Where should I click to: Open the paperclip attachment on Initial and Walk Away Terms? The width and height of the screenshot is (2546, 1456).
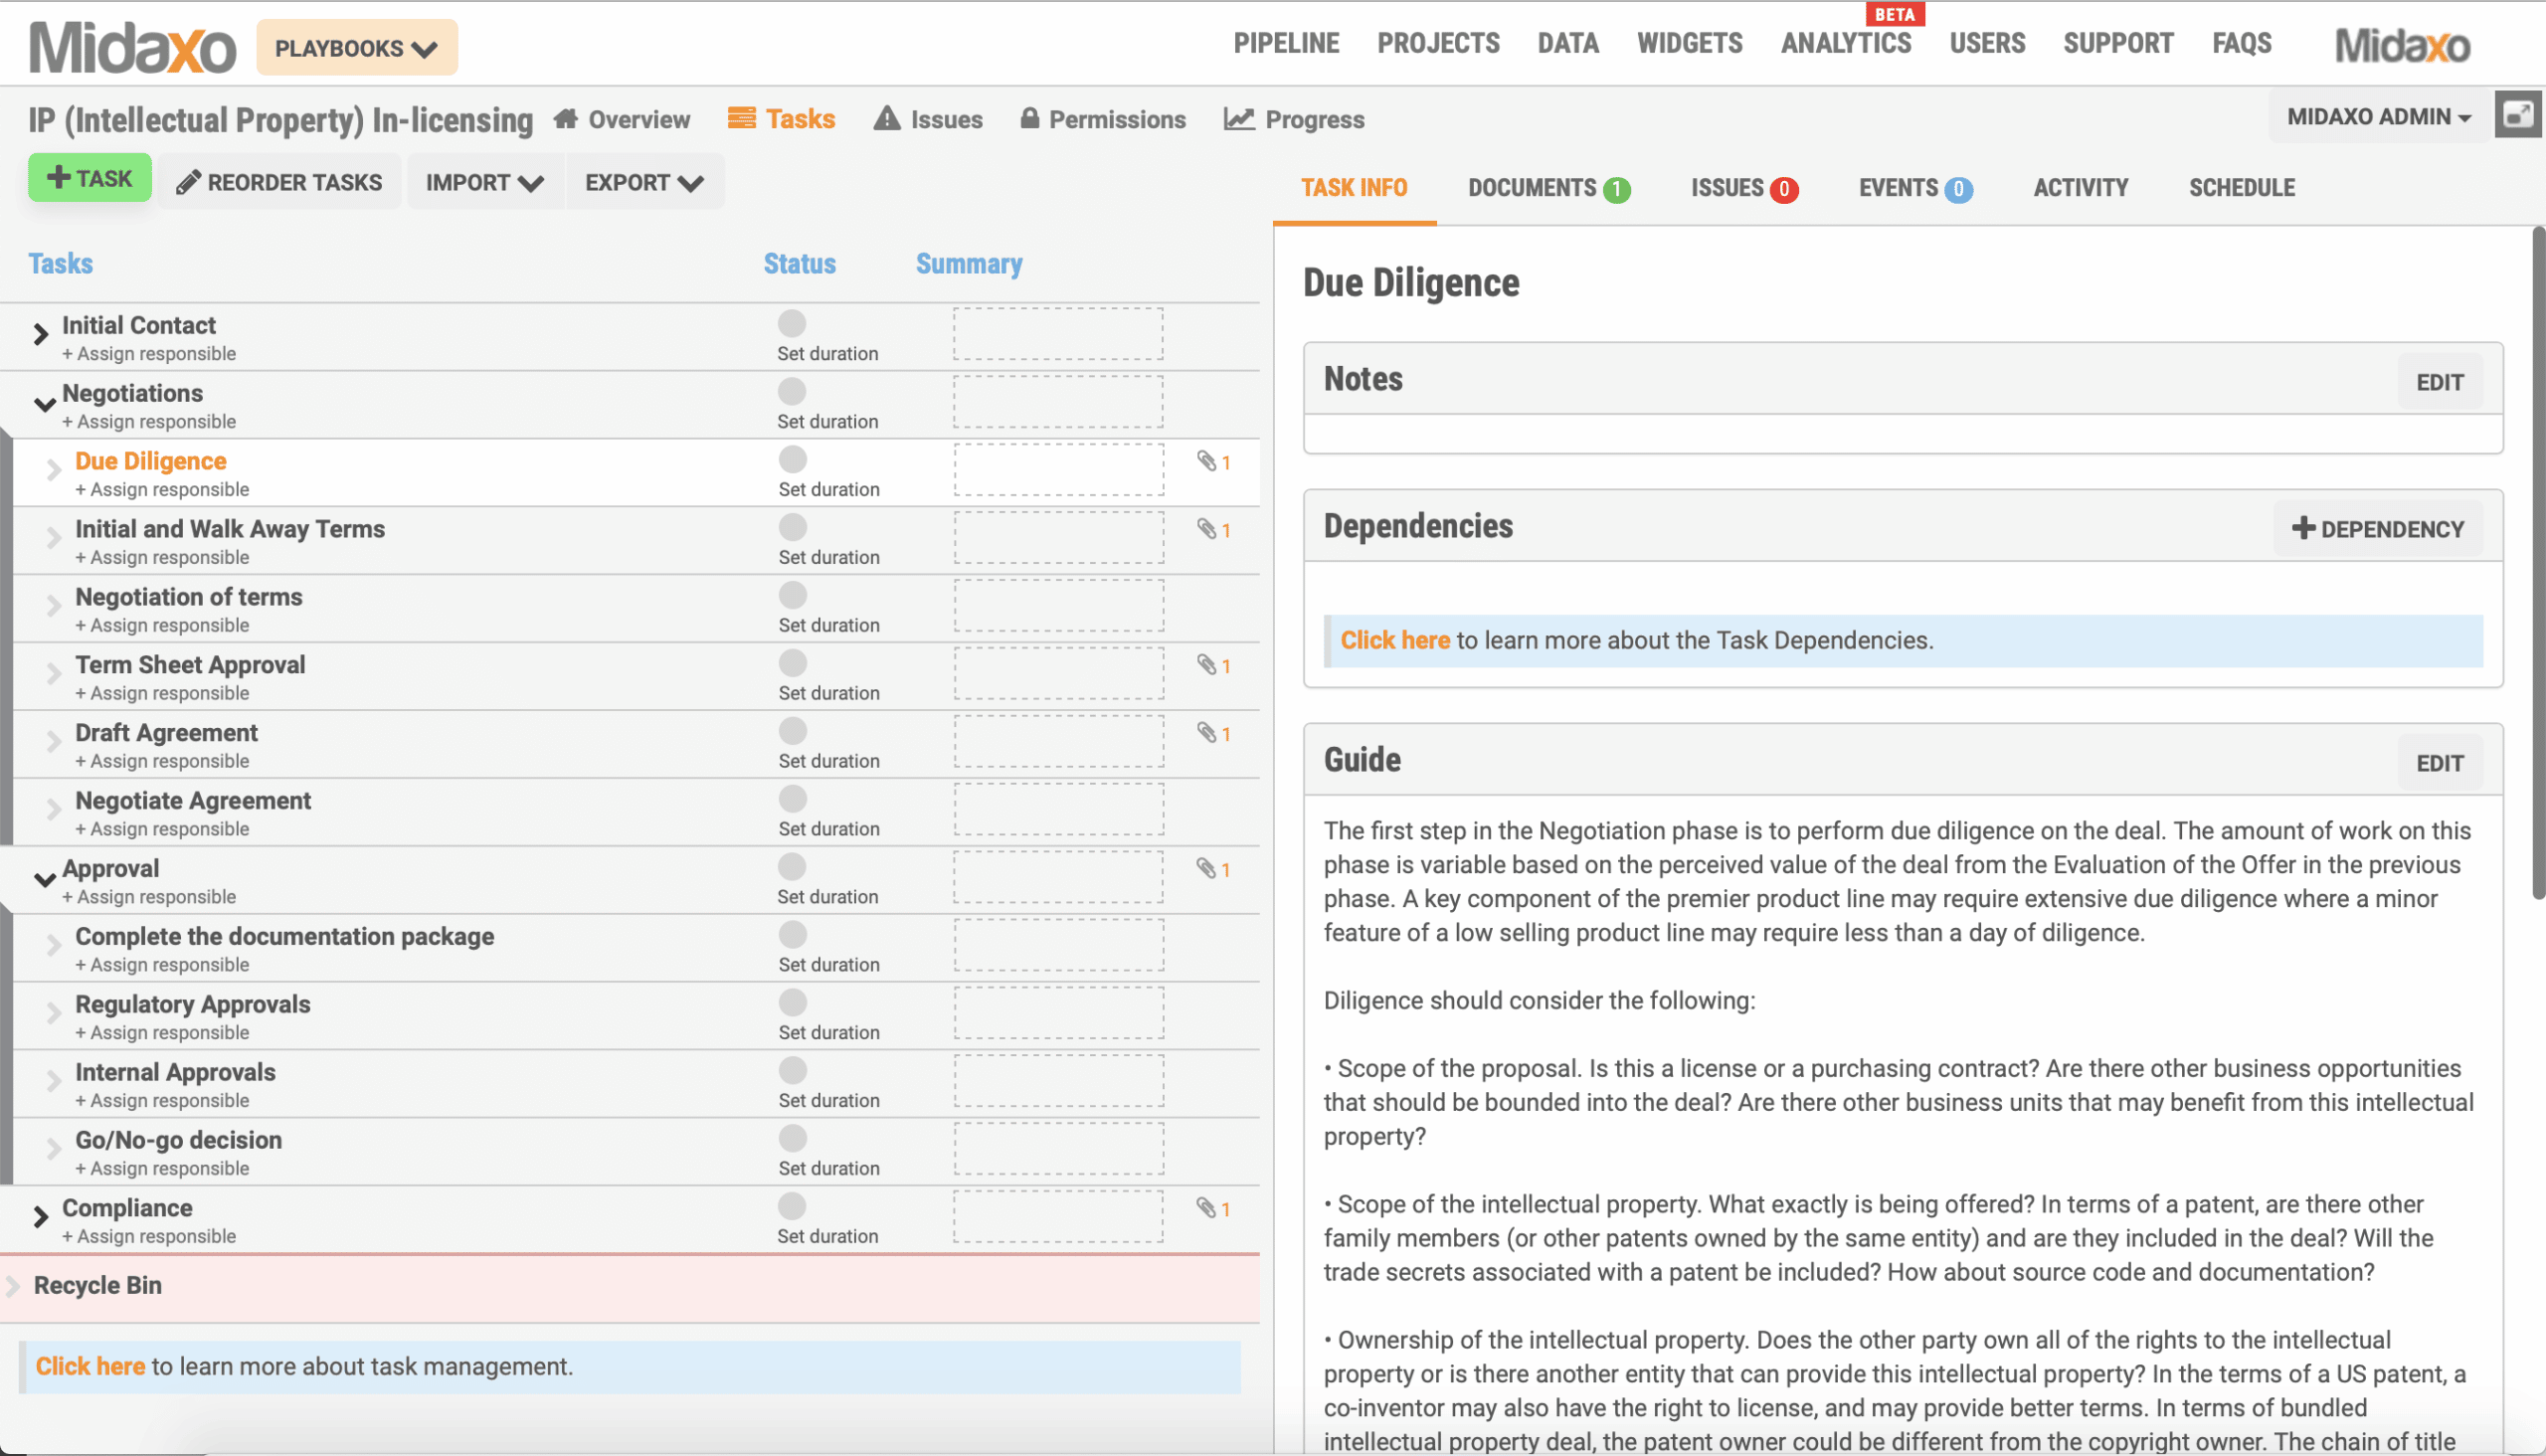point(1213,529)
